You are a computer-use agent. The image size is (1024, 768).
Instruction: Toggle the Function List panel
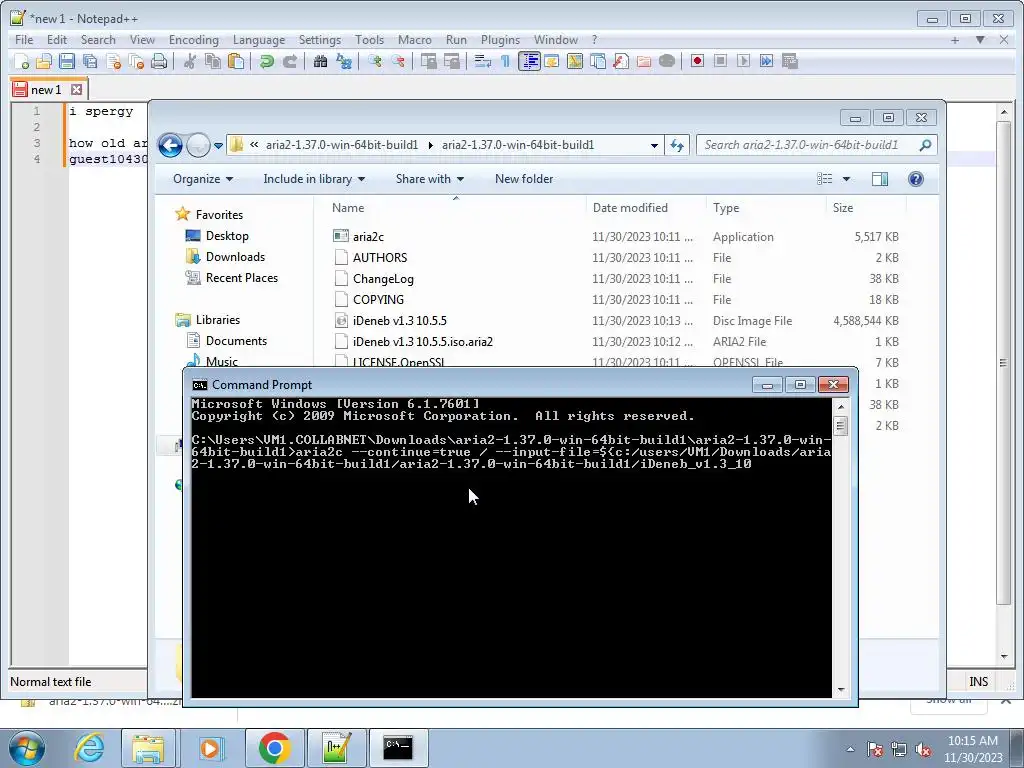coord(621,61)
